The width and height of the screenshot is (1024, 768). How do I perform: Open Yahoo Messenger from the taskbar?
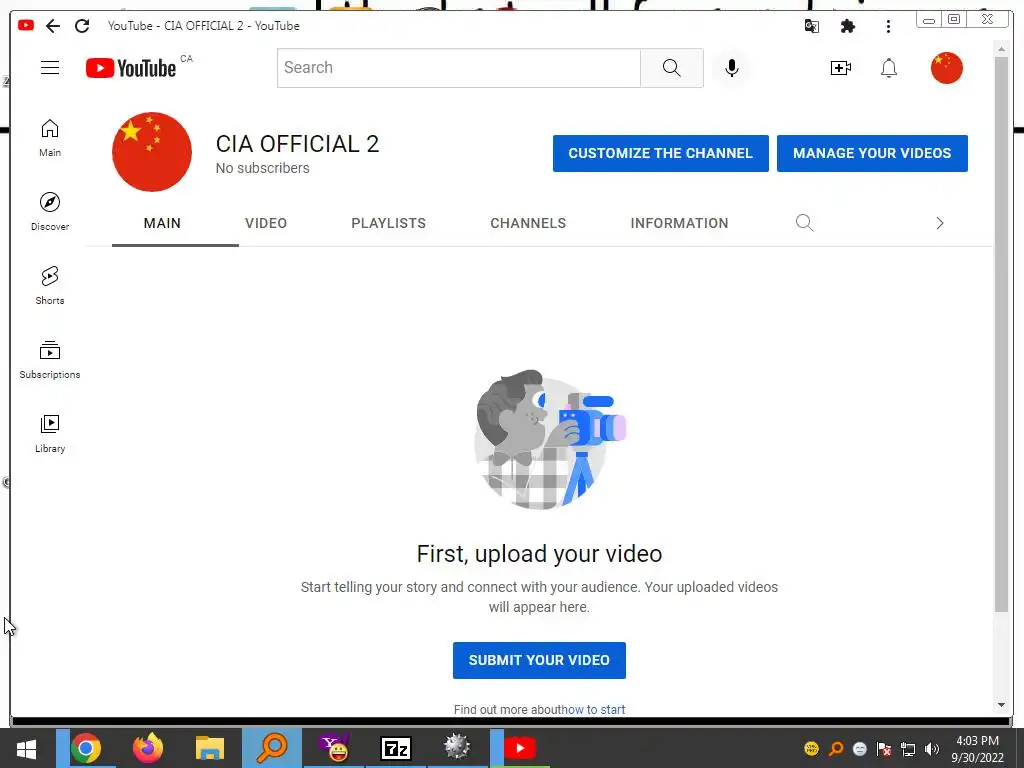[x=334, y=748]
